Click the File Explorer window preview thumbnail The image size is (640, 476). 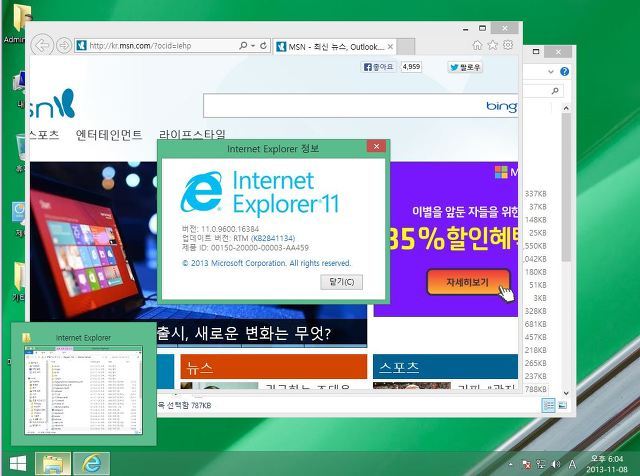(x=83, y=390)
